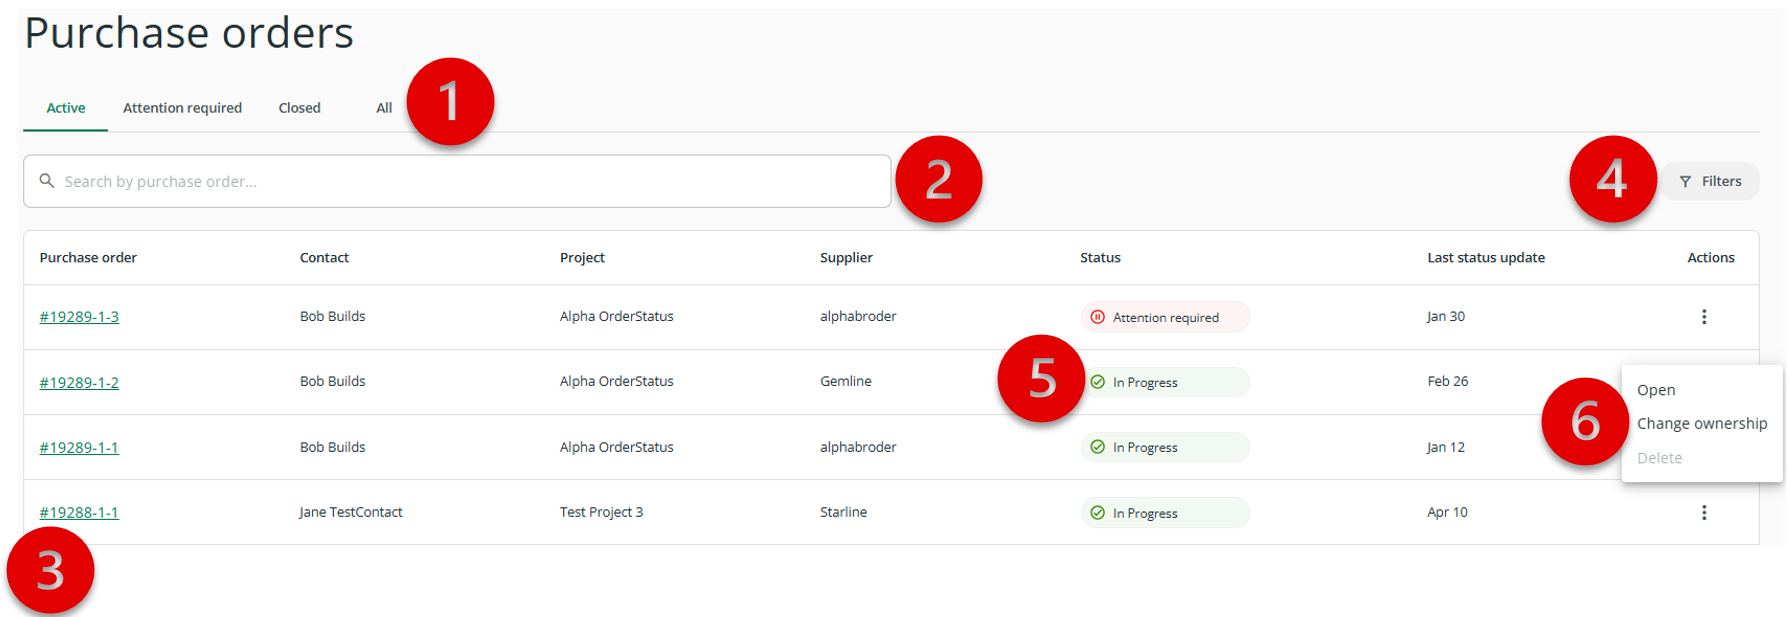Select the disabled Delete menu entry

1659,458
